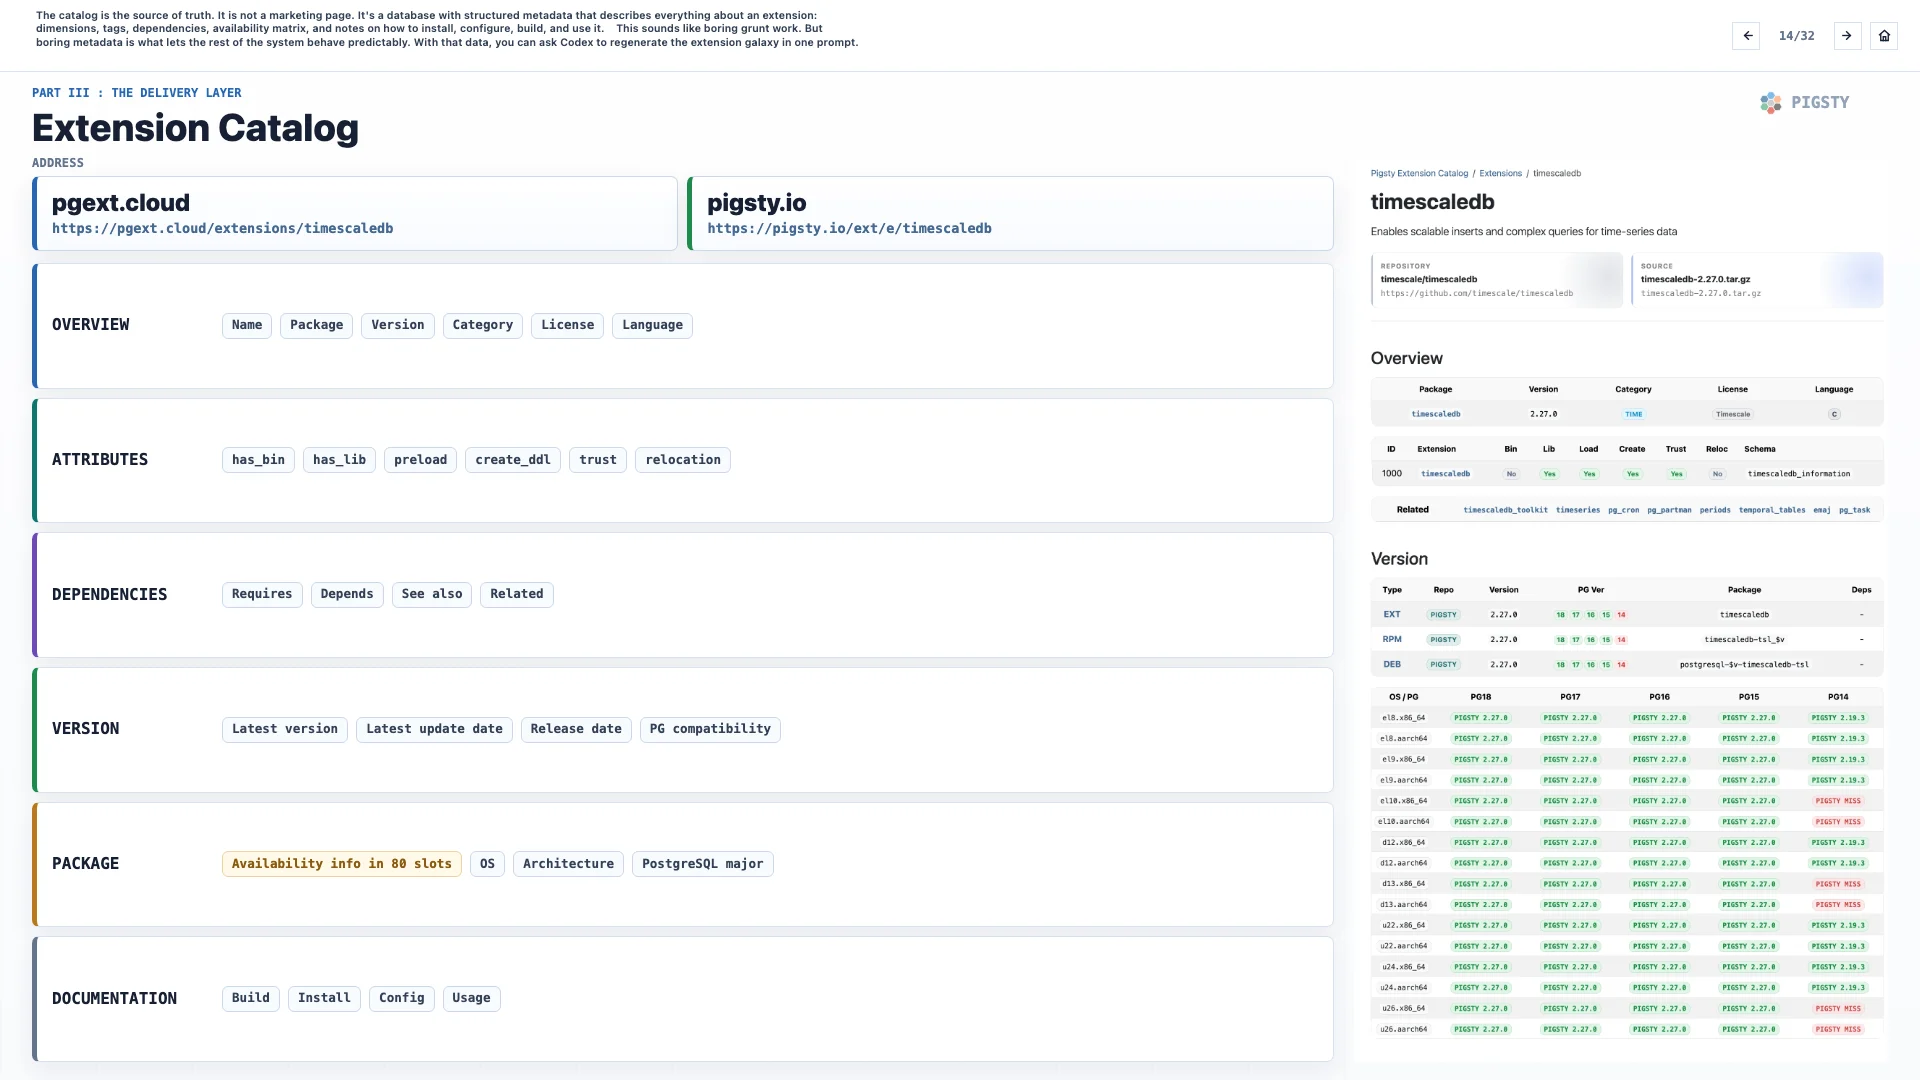Click the TIME category badge
Viewport: 1920px width, 1080px height.
click(1634, 414)
